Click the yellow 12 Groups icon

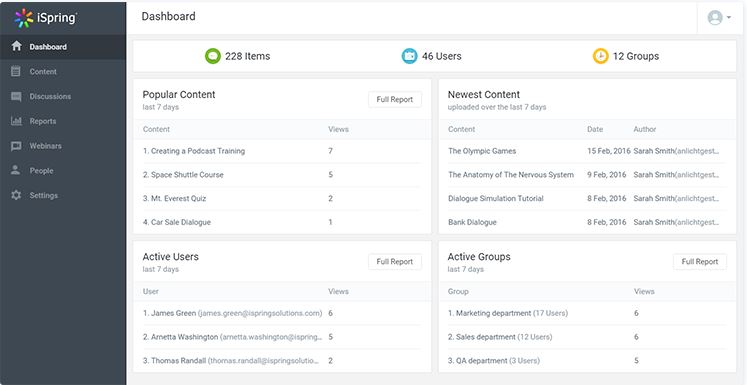click(x=601, y=56)
